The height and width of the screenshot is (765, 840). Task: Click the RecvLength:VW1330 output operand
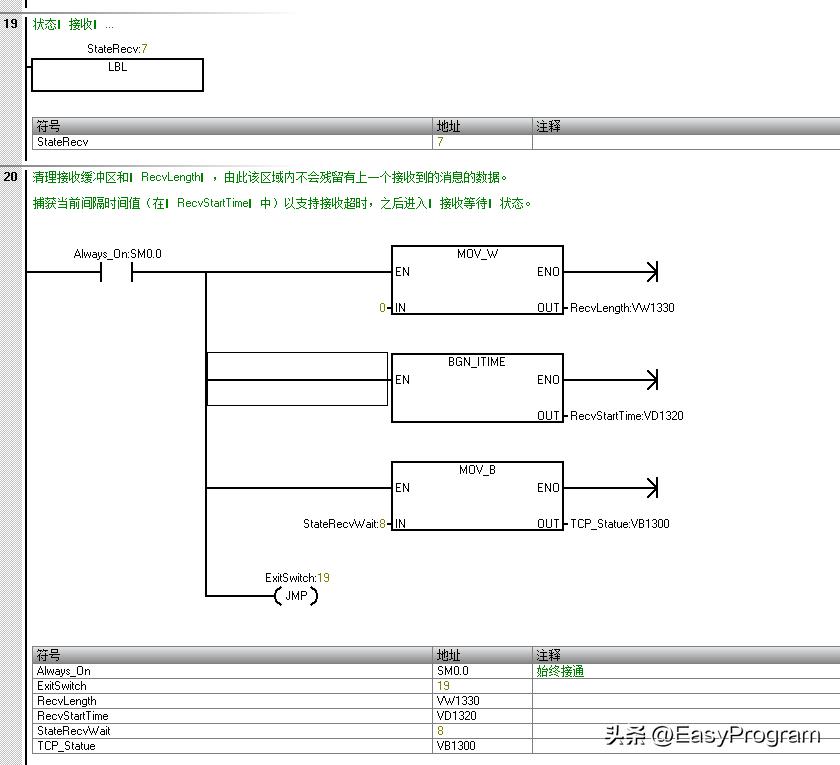pos(622,308)
